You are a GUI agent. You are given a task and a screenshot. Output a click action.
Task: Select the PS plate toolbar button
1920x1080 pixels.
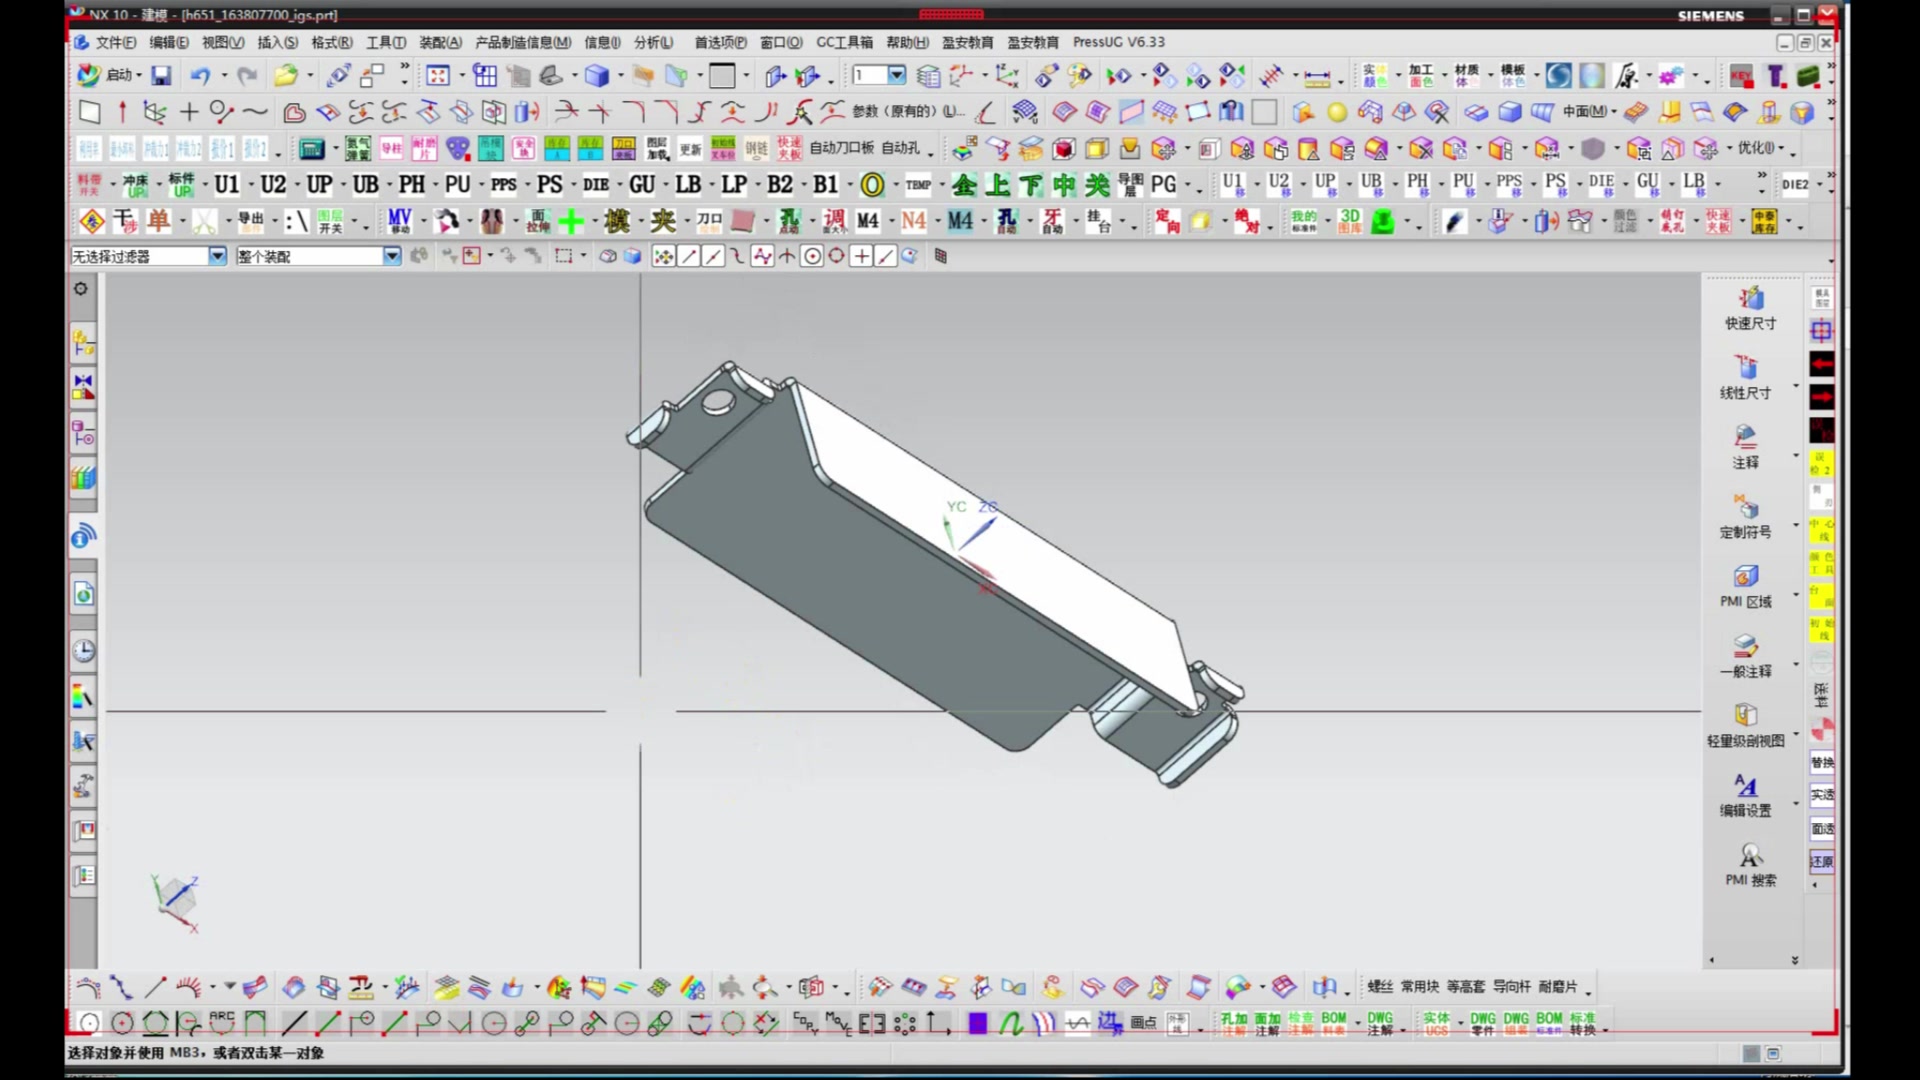coord(549,185)
